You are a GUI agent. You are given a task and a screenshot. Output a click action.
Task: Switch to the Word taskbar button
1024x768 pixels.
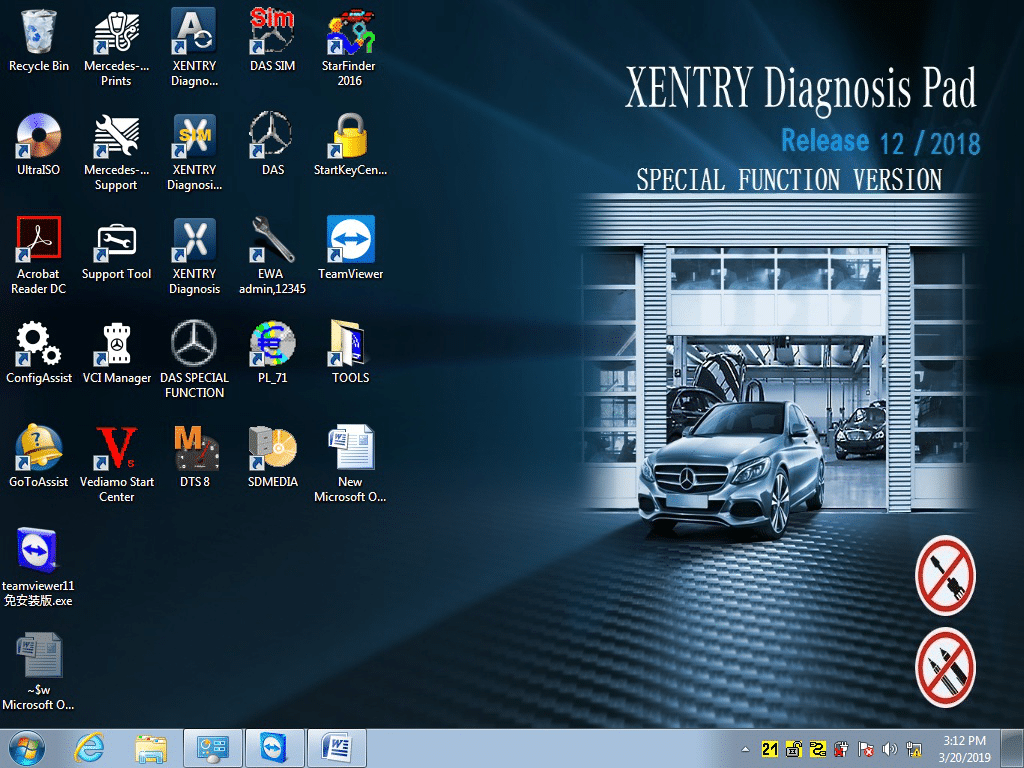[337, 748]
